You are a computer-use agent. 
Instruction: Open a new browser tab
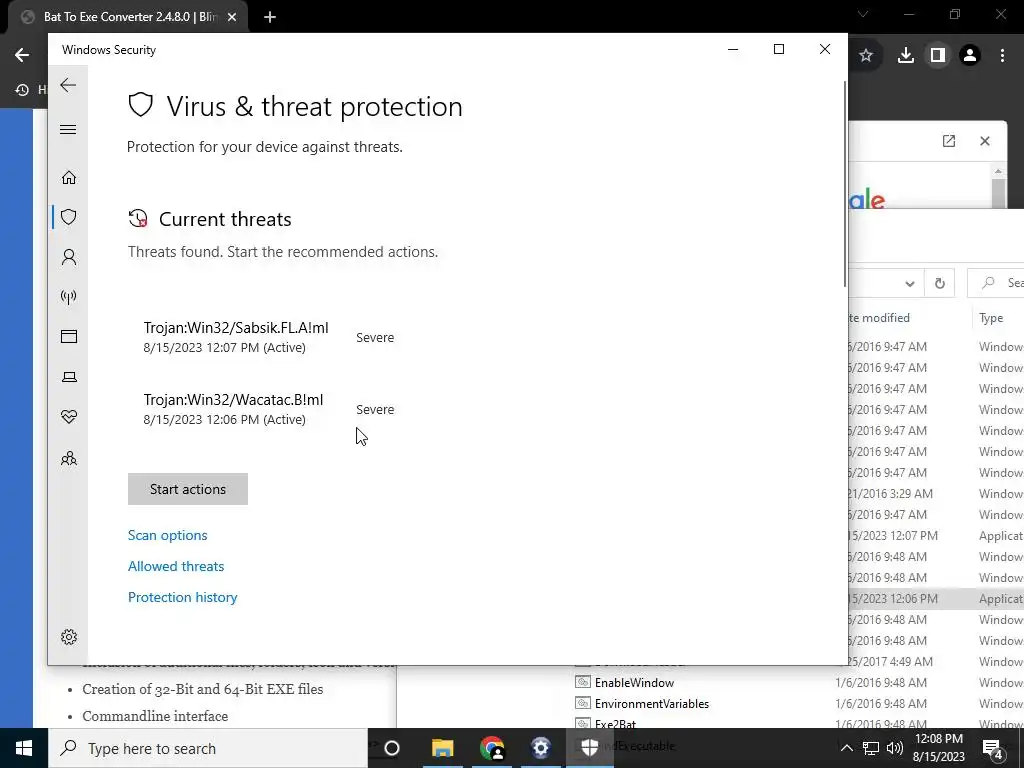[270, 17]
